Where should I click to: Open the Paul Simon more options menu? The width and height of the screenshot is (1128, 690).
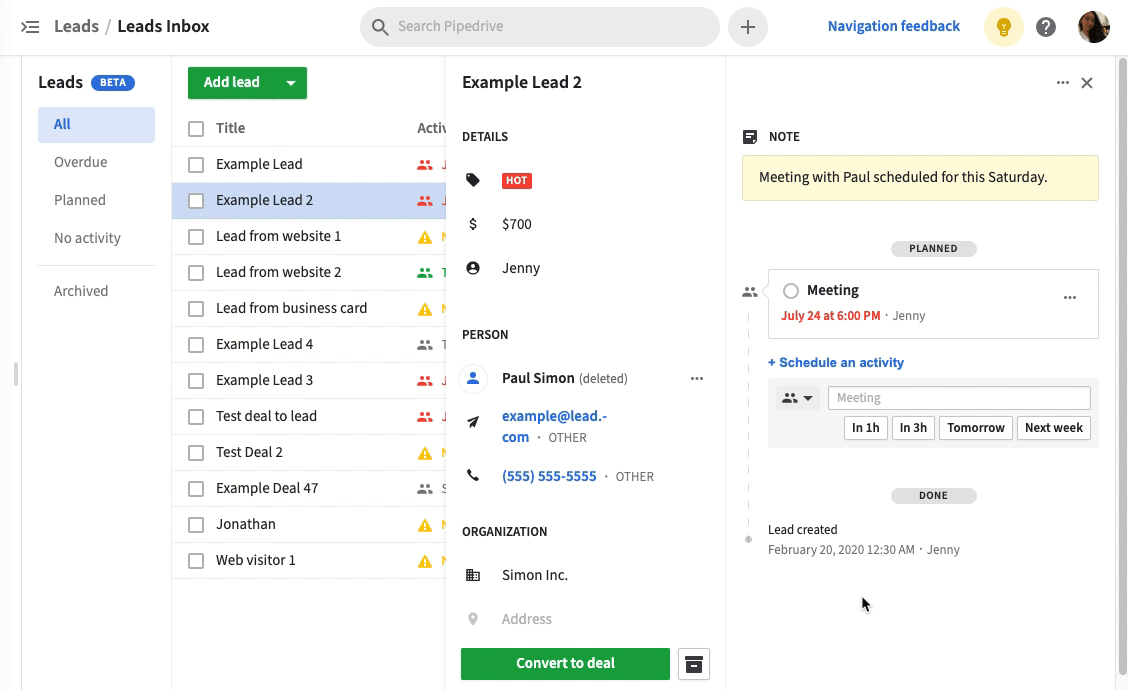(x=696, y=378)
